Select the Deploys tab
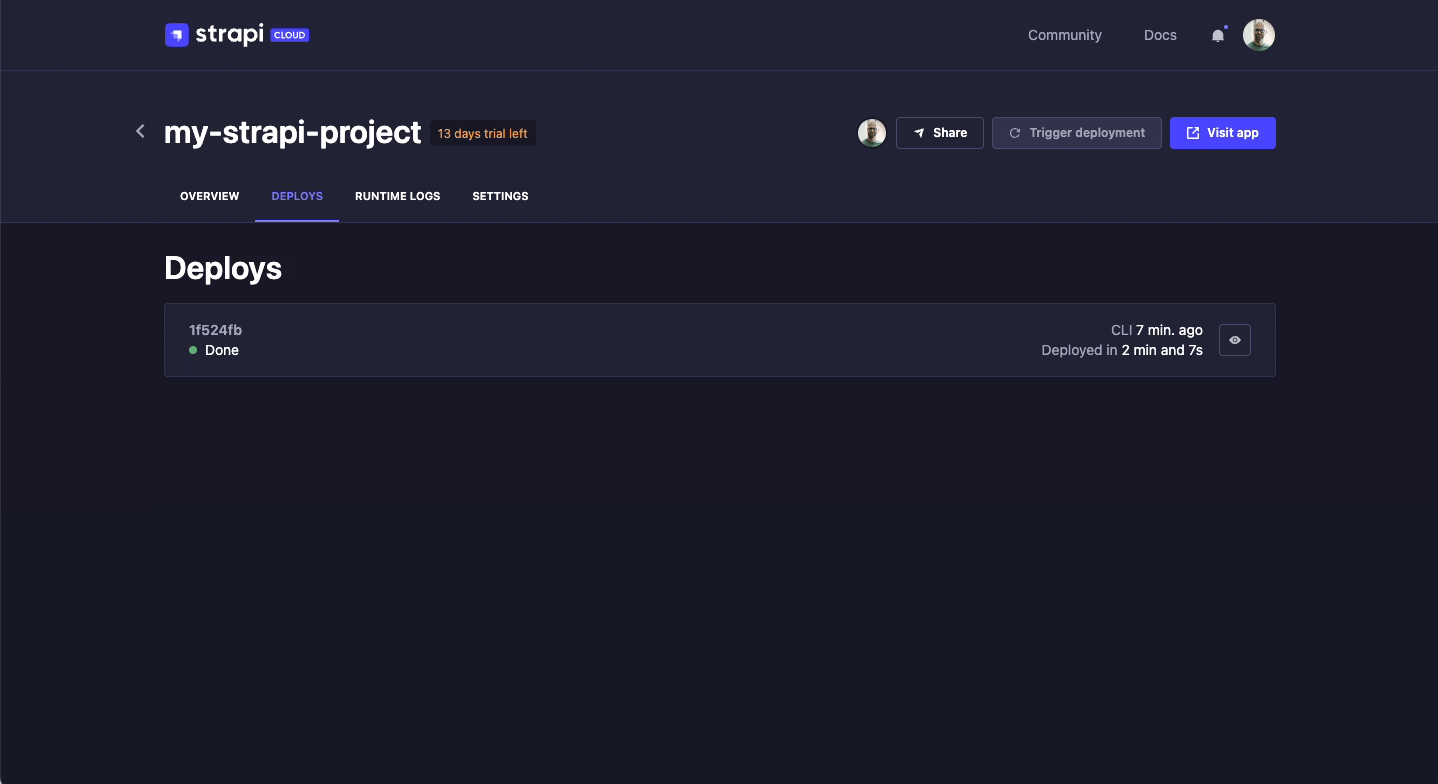 pyautogui.click(x=297, y=196)
